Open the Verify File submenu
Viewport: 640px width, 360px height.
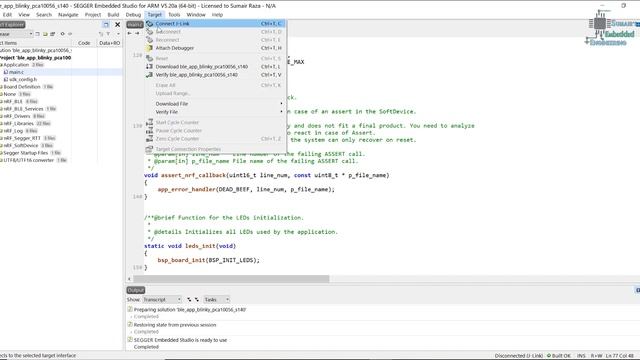[215, 112]
